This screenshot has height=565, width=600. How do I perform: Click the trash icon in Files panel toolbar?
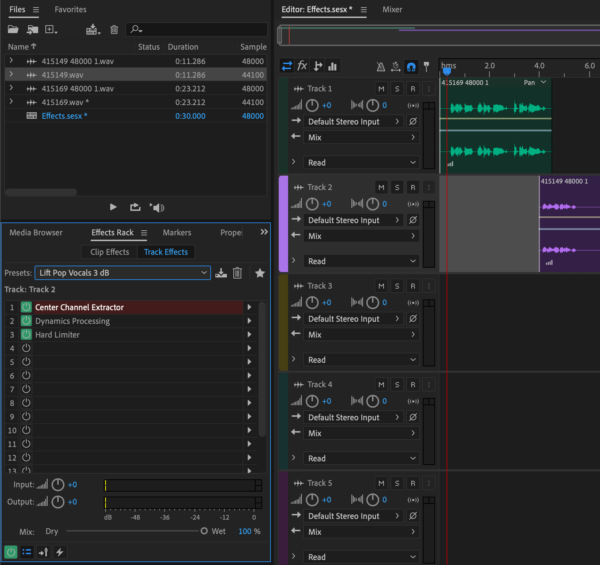[114, 29]
